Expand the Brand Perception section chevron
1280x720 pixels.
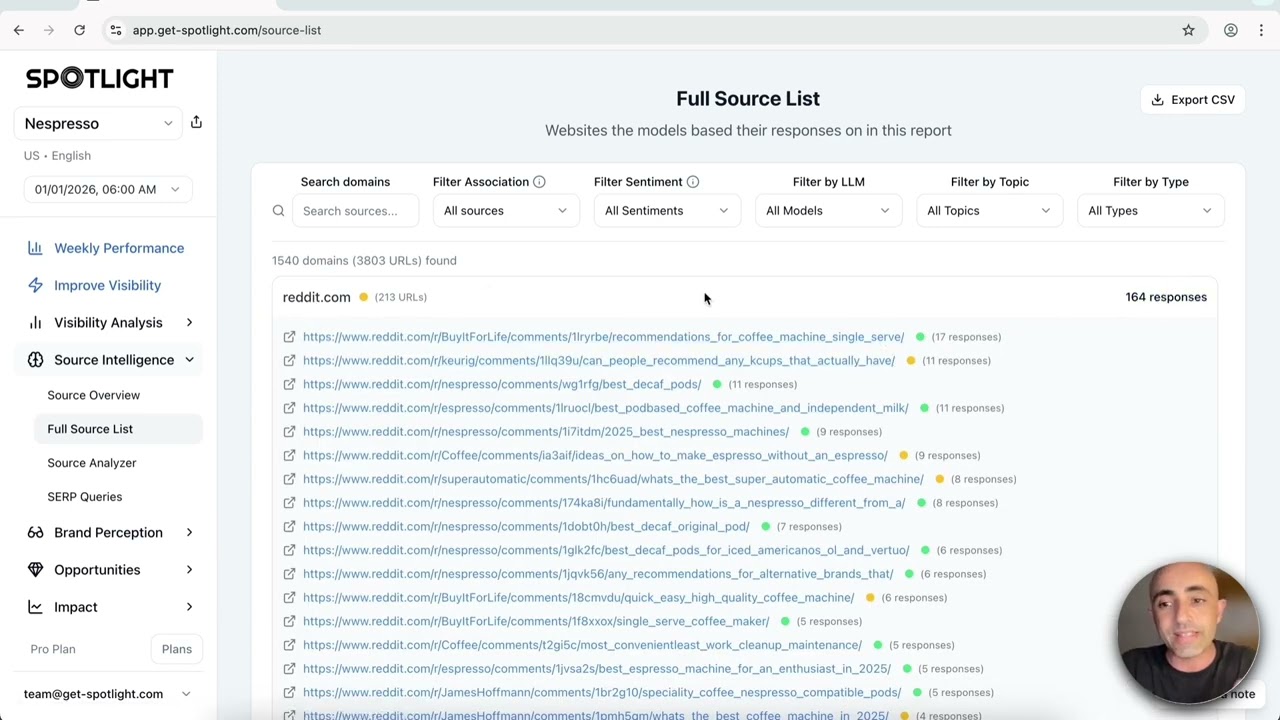(x=189, y=532)
